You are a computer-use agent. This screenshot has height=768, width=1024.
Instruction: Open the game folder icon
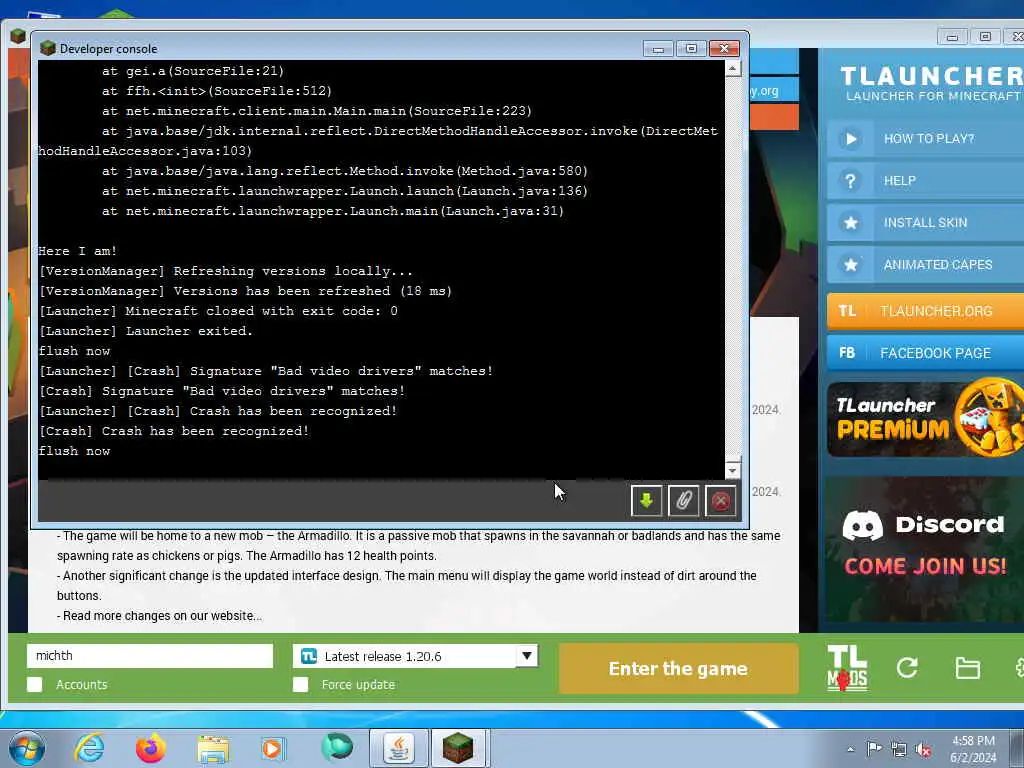point(967,668)
